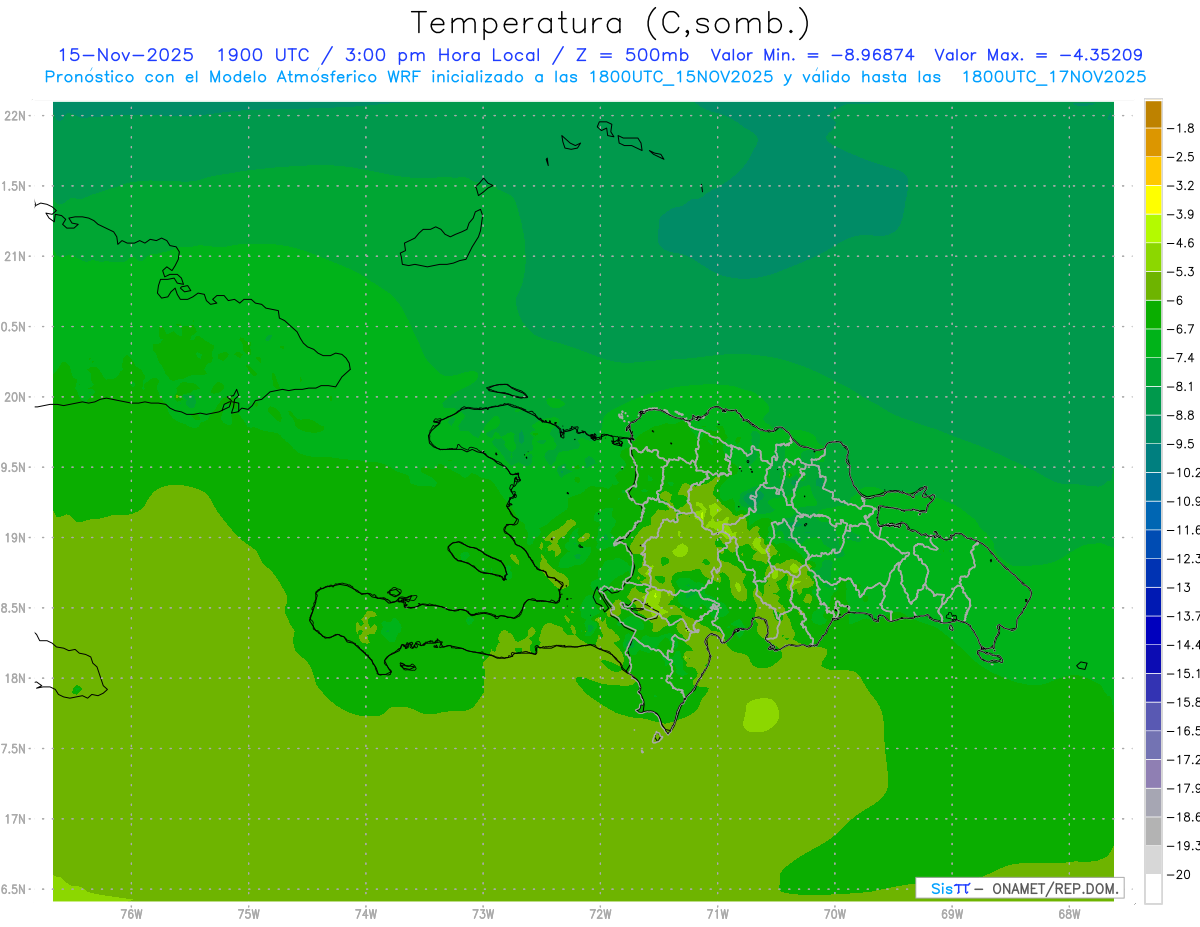
Task: Click the "-20" colorbar label
Action: pos(1180,874)
